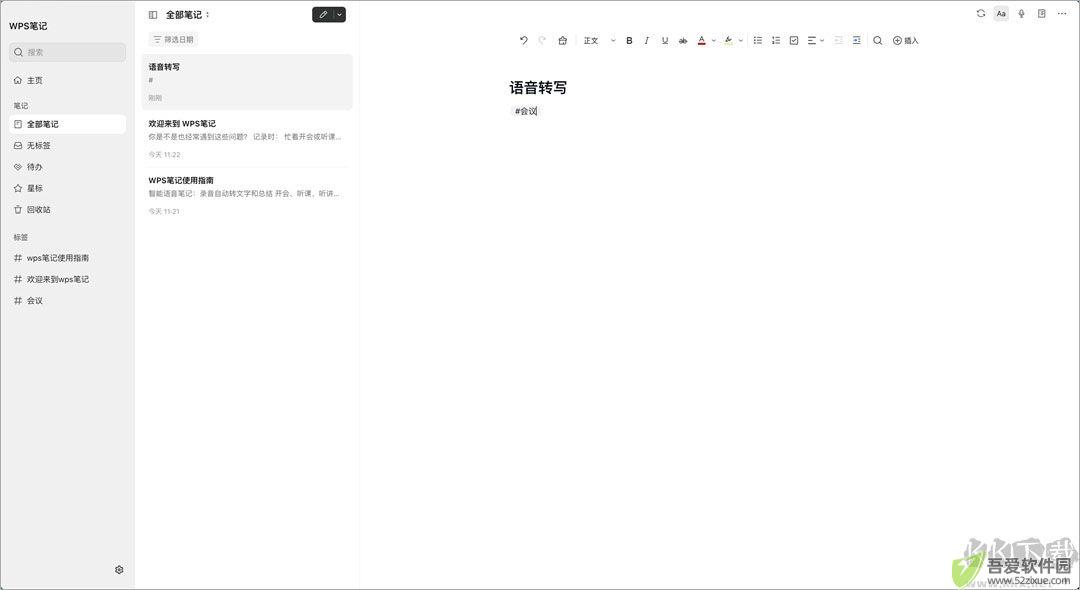
Task: Apply the highlighter color
Action: click(x=729, y=41)
